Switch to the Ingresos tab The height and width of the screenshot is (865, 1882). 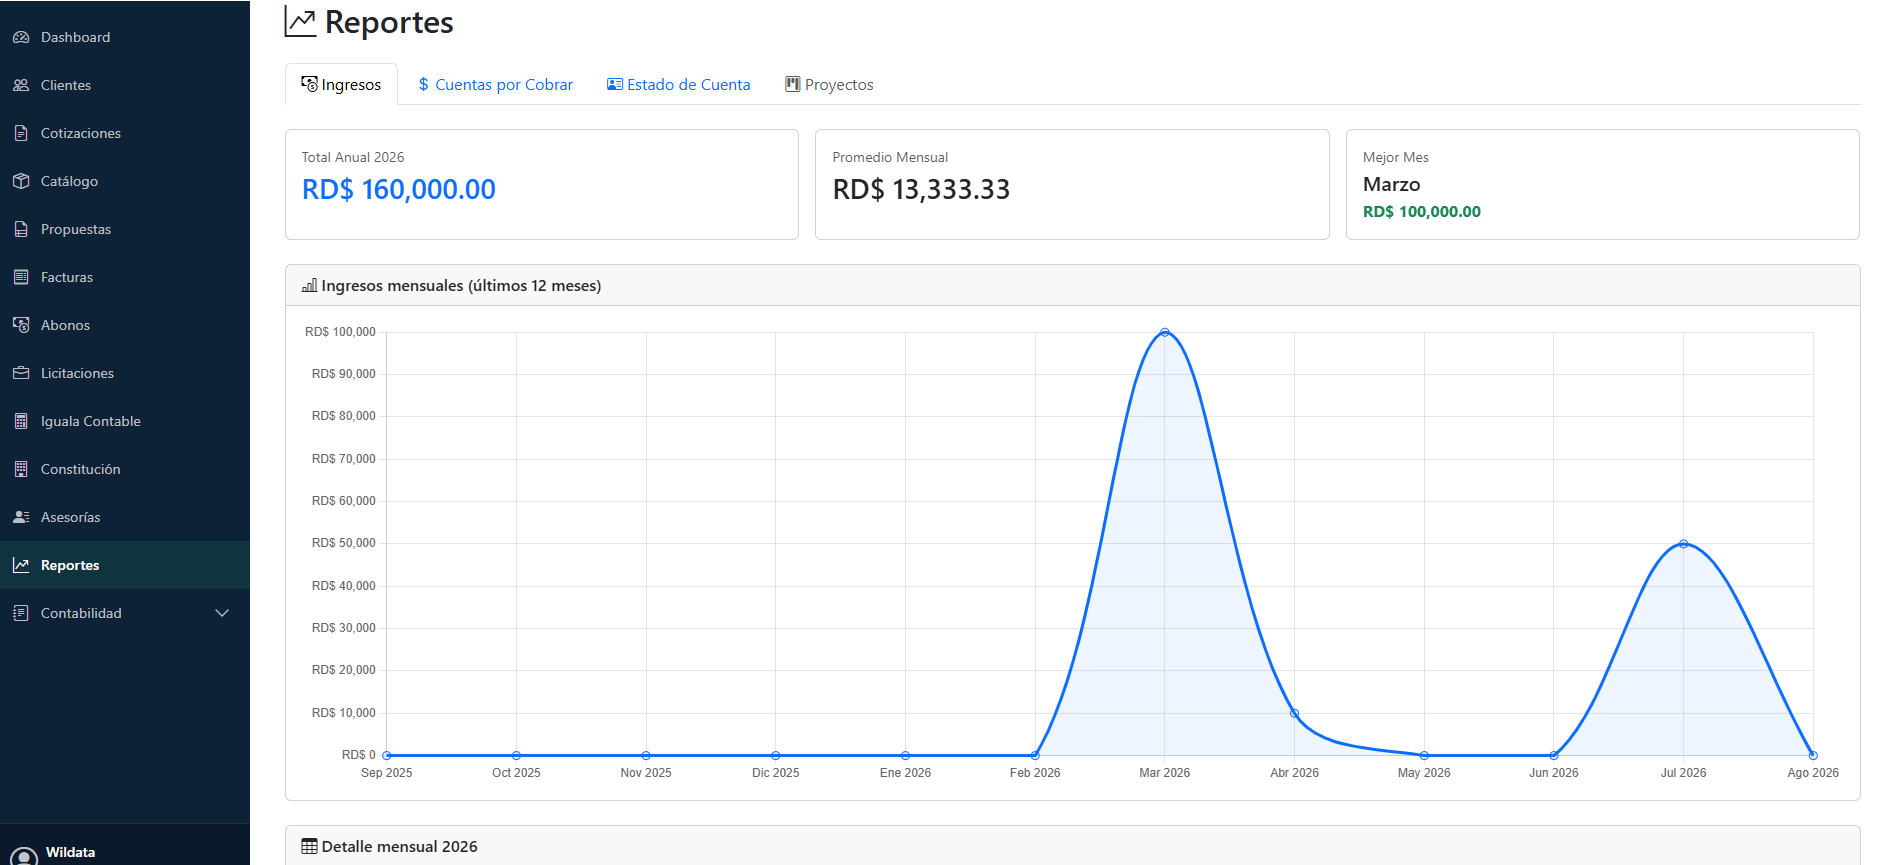(341, 84)
